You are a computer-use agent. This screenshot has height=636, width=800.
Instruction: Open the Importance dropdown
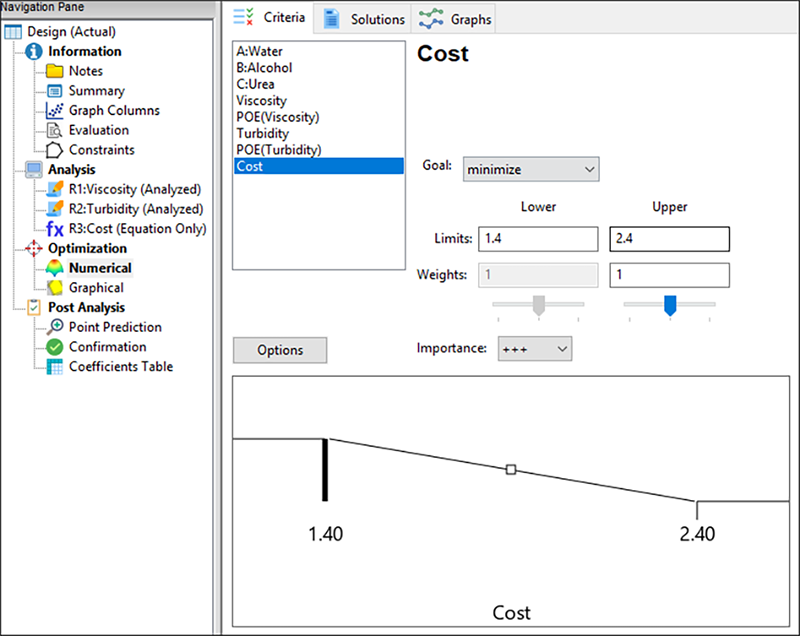coord(534,348)
